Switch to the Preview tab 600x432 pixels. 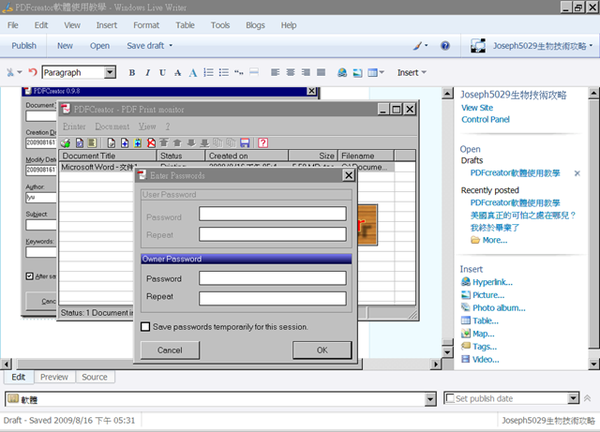pos(54,377)
